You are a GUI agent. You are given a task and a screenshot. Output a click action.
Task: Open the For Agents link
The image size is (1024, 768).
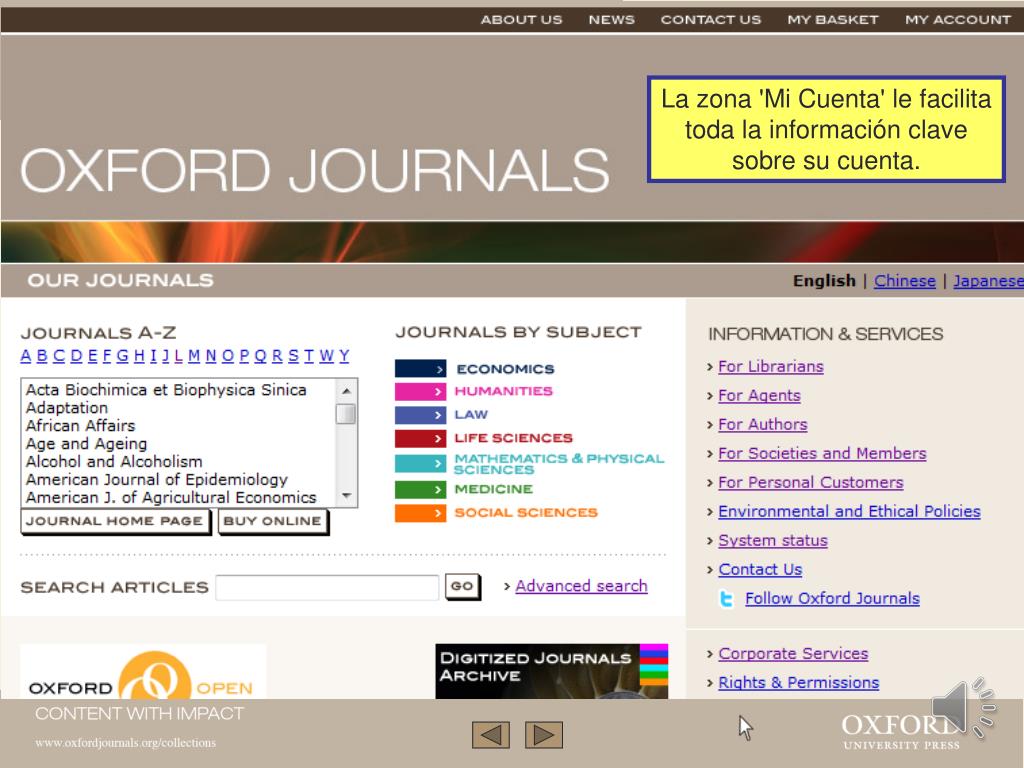(x=759, y=396)
